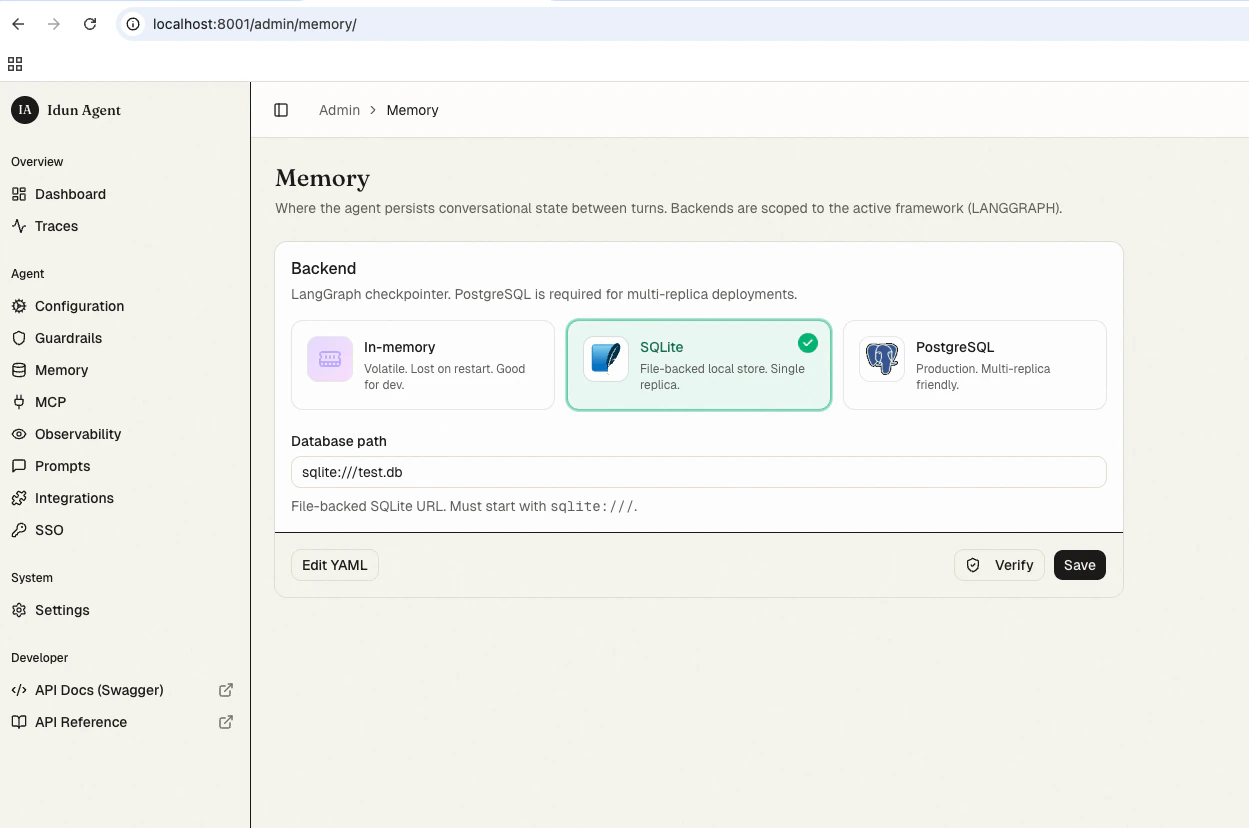Screen dimensions: 1249x828
Task: Click the browser forward arrow
Action: 54,24
